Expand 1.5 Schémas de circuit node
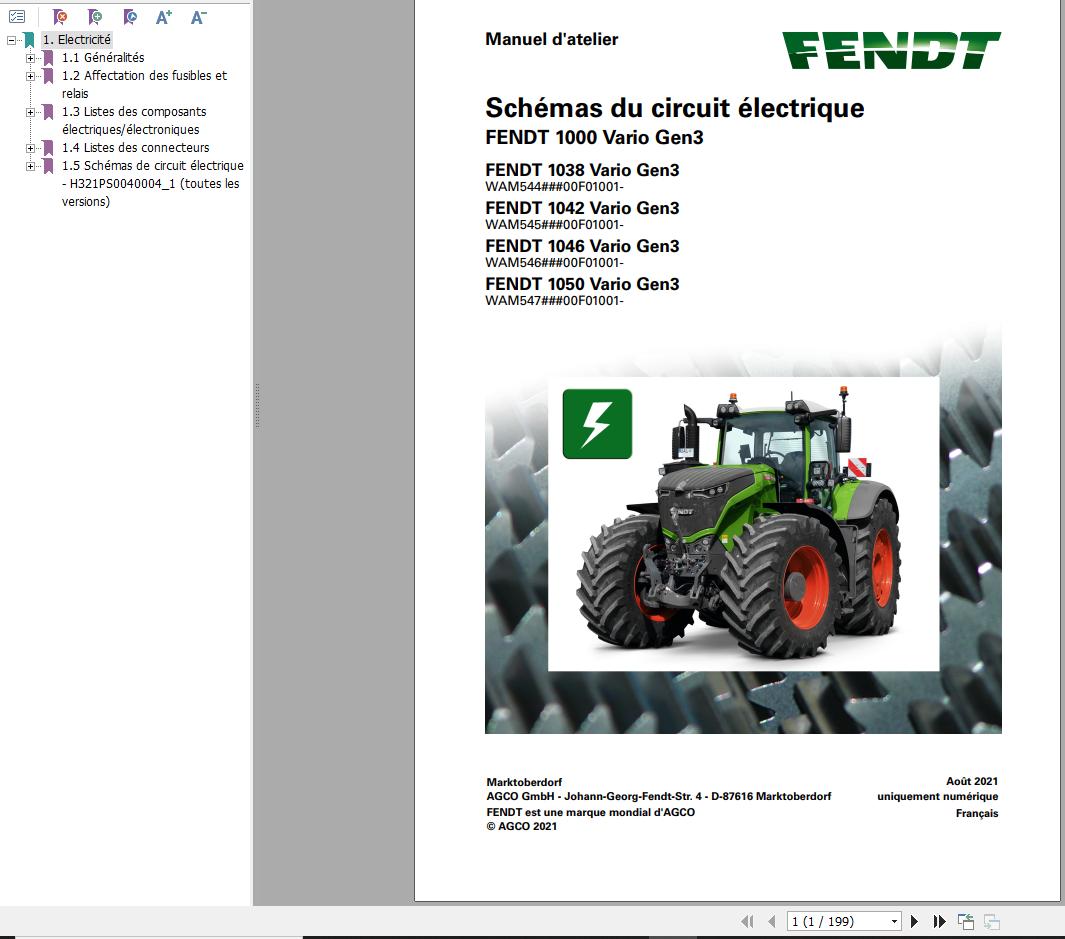The height and width of the screenshot is (939, 1065). tap(31, 166)
